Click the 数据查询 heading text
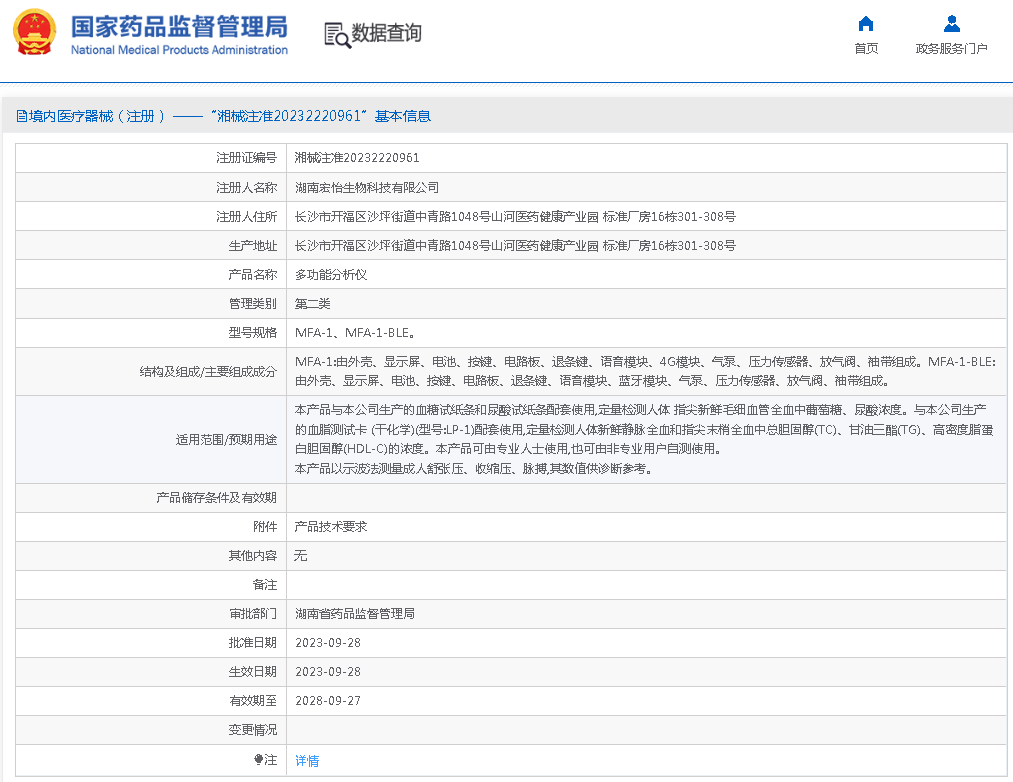Viewport: 1013px width, 782px height. (386, 34)
